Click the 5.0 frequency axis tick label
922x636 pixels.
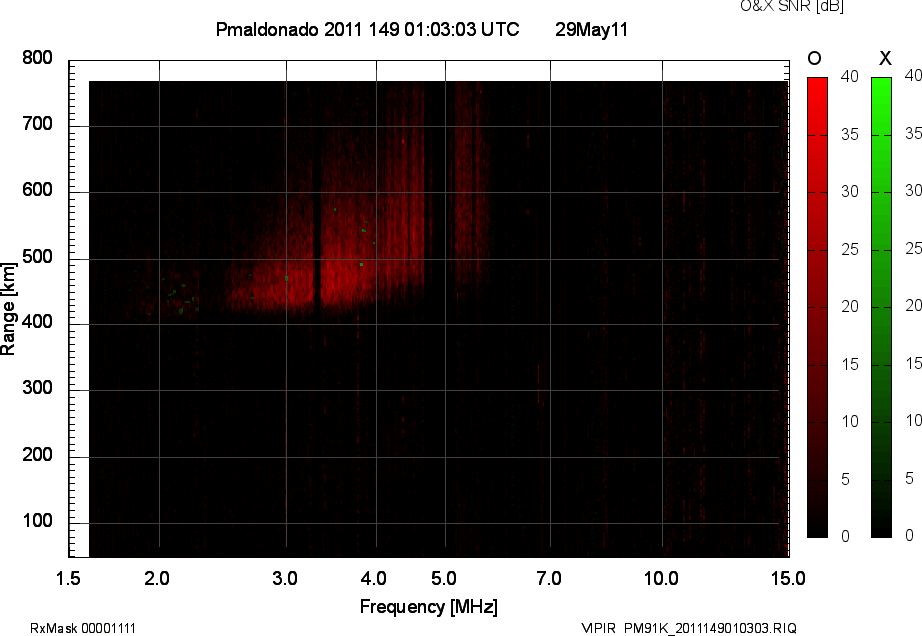[x=444, y=578]
